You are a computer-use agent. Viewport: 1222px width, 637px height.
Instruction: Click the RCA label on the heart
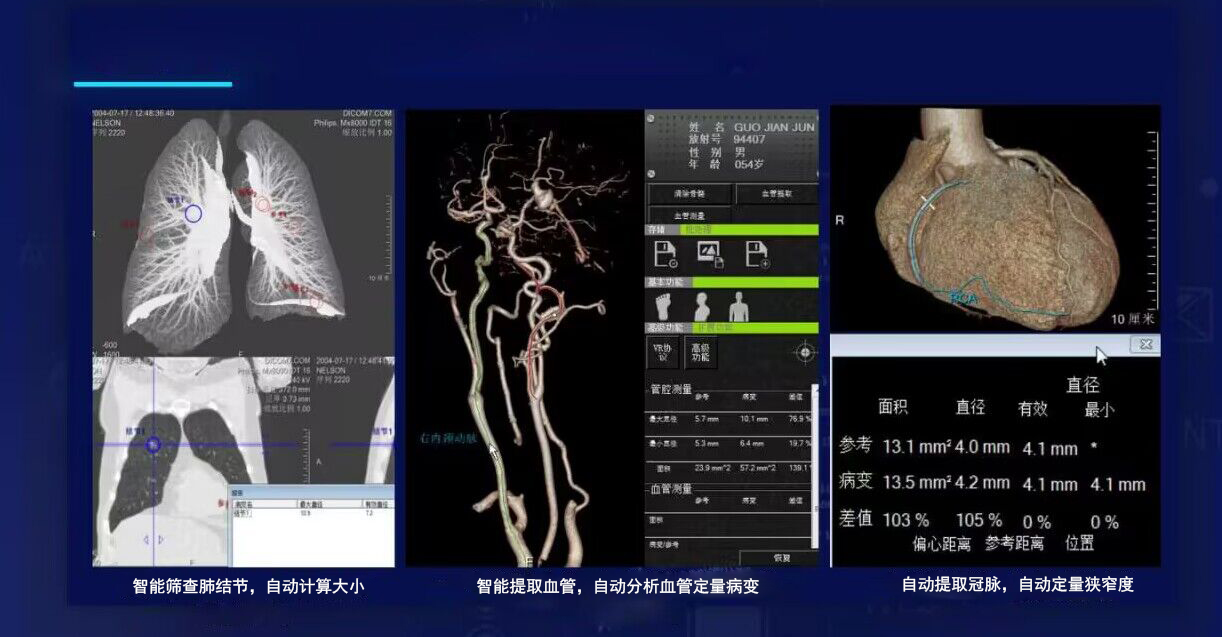pyautogui.click(x=963, y=297)
